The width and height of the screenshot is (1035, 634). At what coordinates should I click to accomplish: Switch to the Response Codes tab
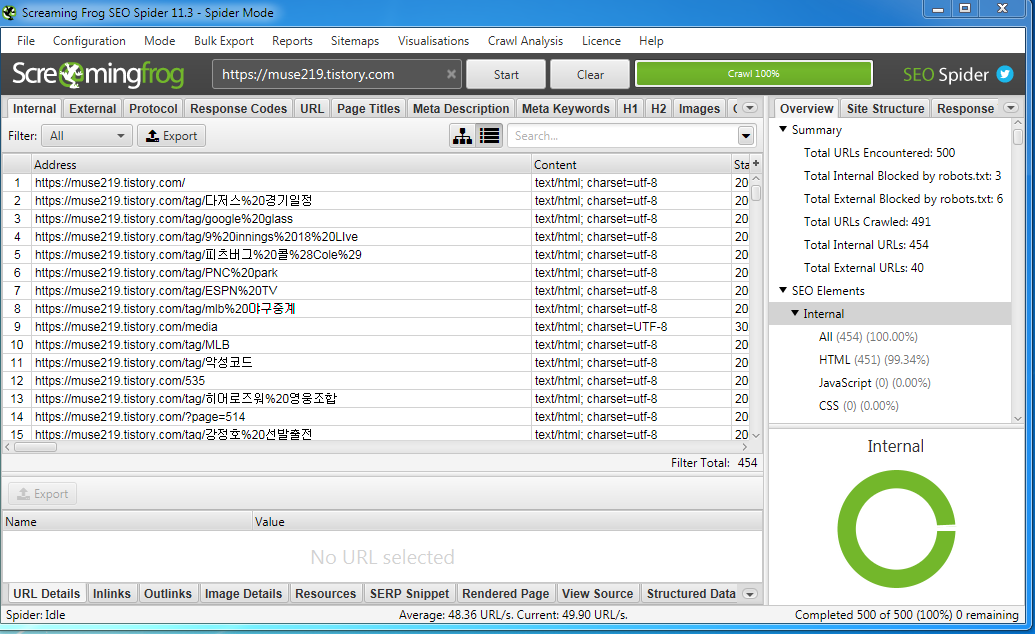click(239, 108)
